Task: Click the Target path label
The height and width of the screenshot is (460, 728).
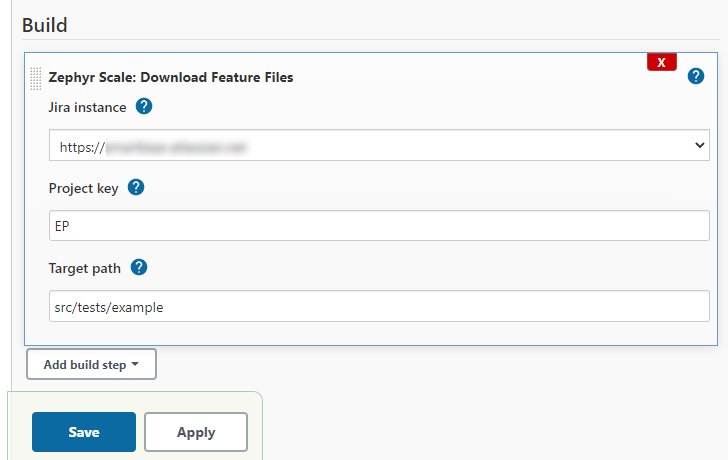Action: point(85,268)
